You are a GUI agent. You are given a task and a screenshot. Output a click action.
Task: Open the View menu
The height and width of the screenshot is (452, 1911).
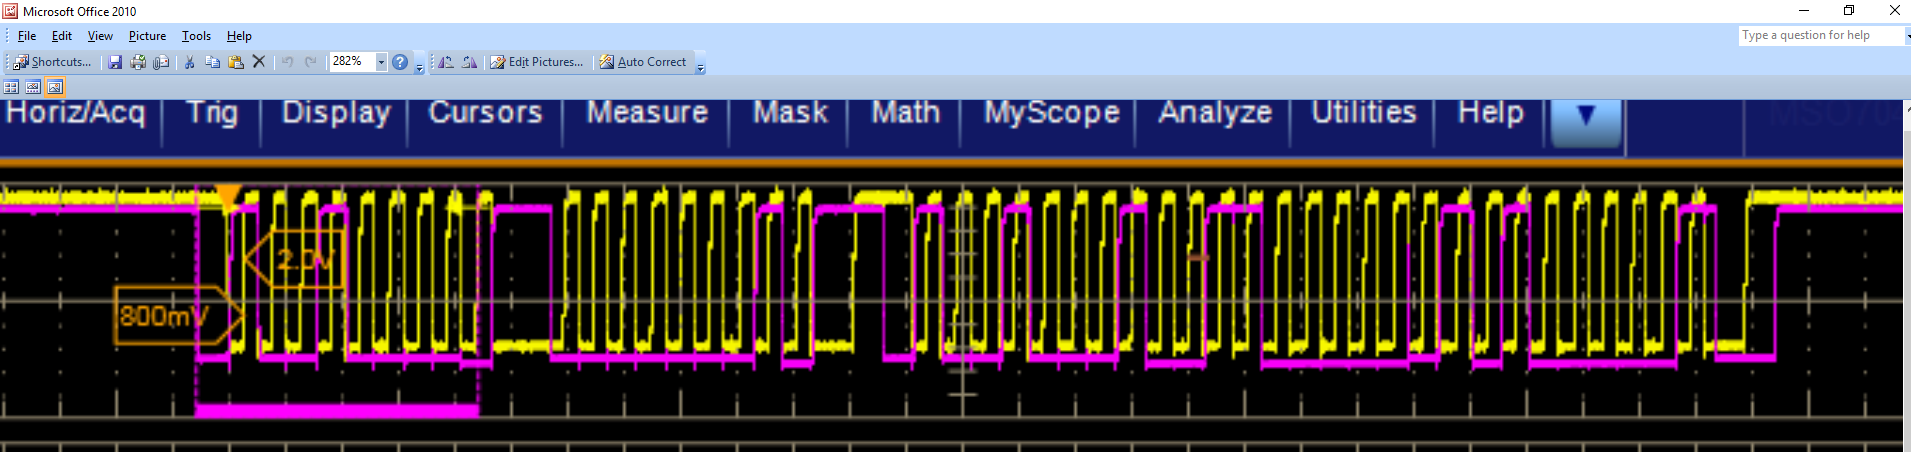tap(100, 36)
